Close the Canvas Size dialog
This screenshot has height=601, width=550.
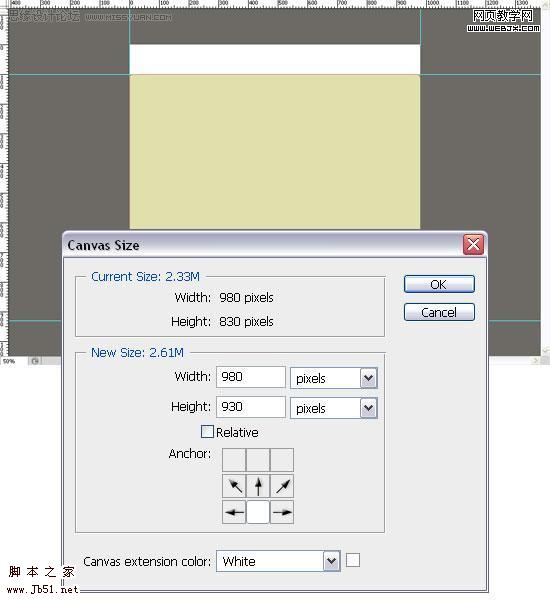tap(473, 245)
